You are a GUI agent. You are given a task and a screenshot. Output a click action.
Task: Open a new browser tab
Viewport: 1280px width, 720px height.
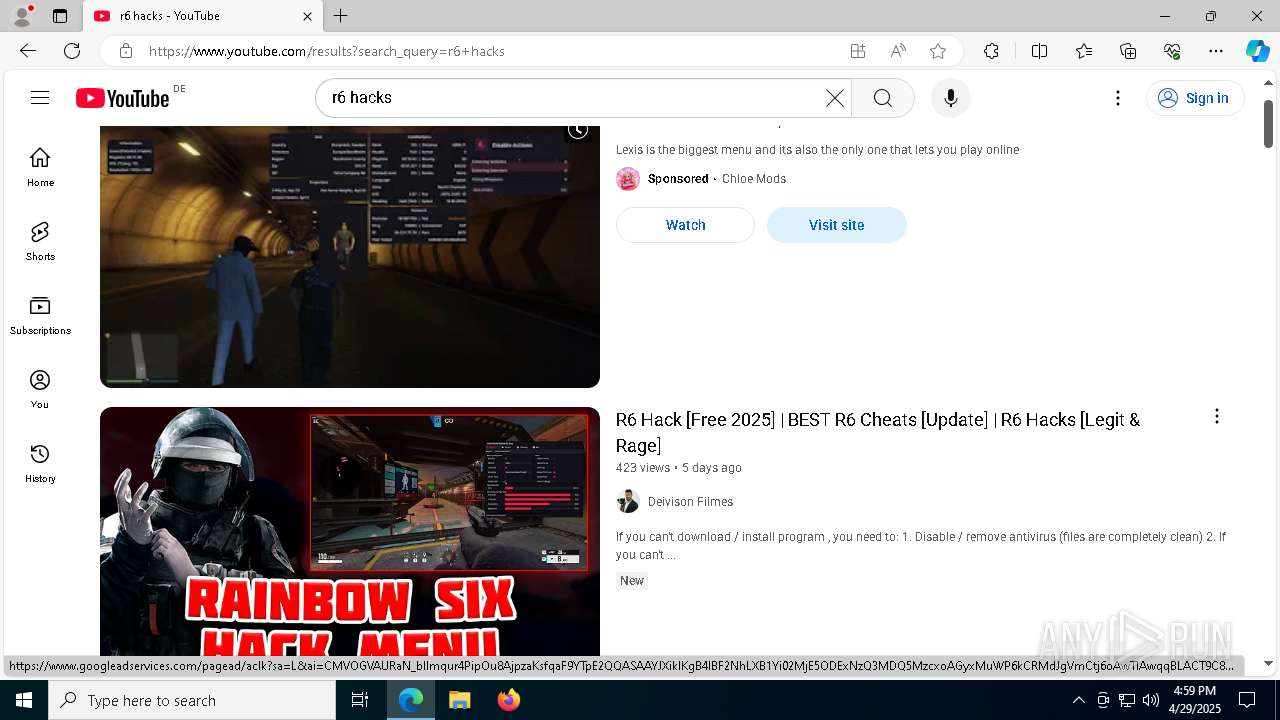(341, 16)
